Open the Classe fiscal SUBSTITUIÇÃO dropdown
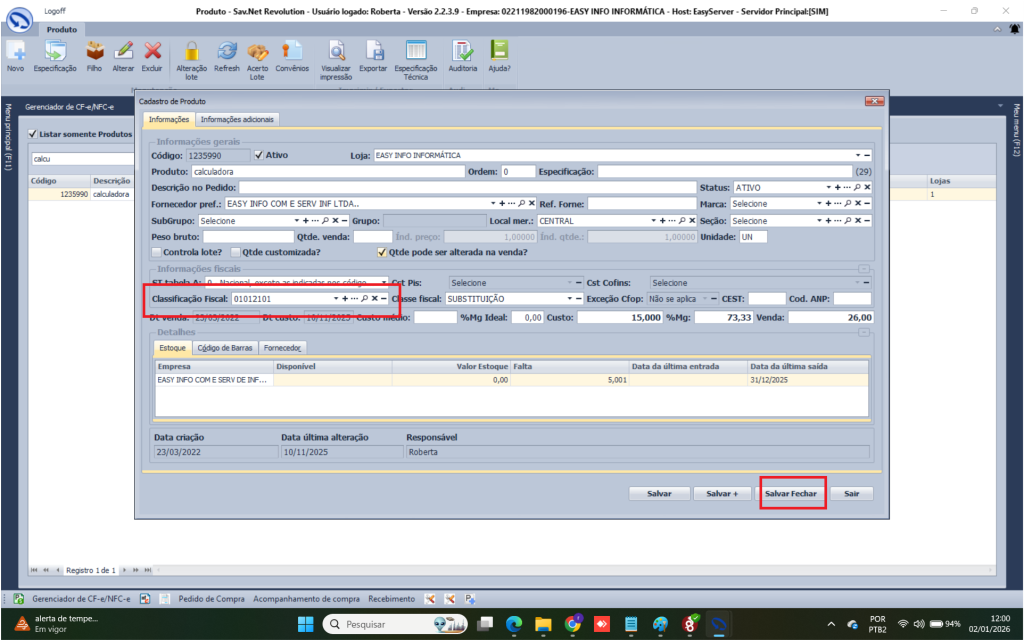The image size is (1024, 641). [x=571, y=298]
